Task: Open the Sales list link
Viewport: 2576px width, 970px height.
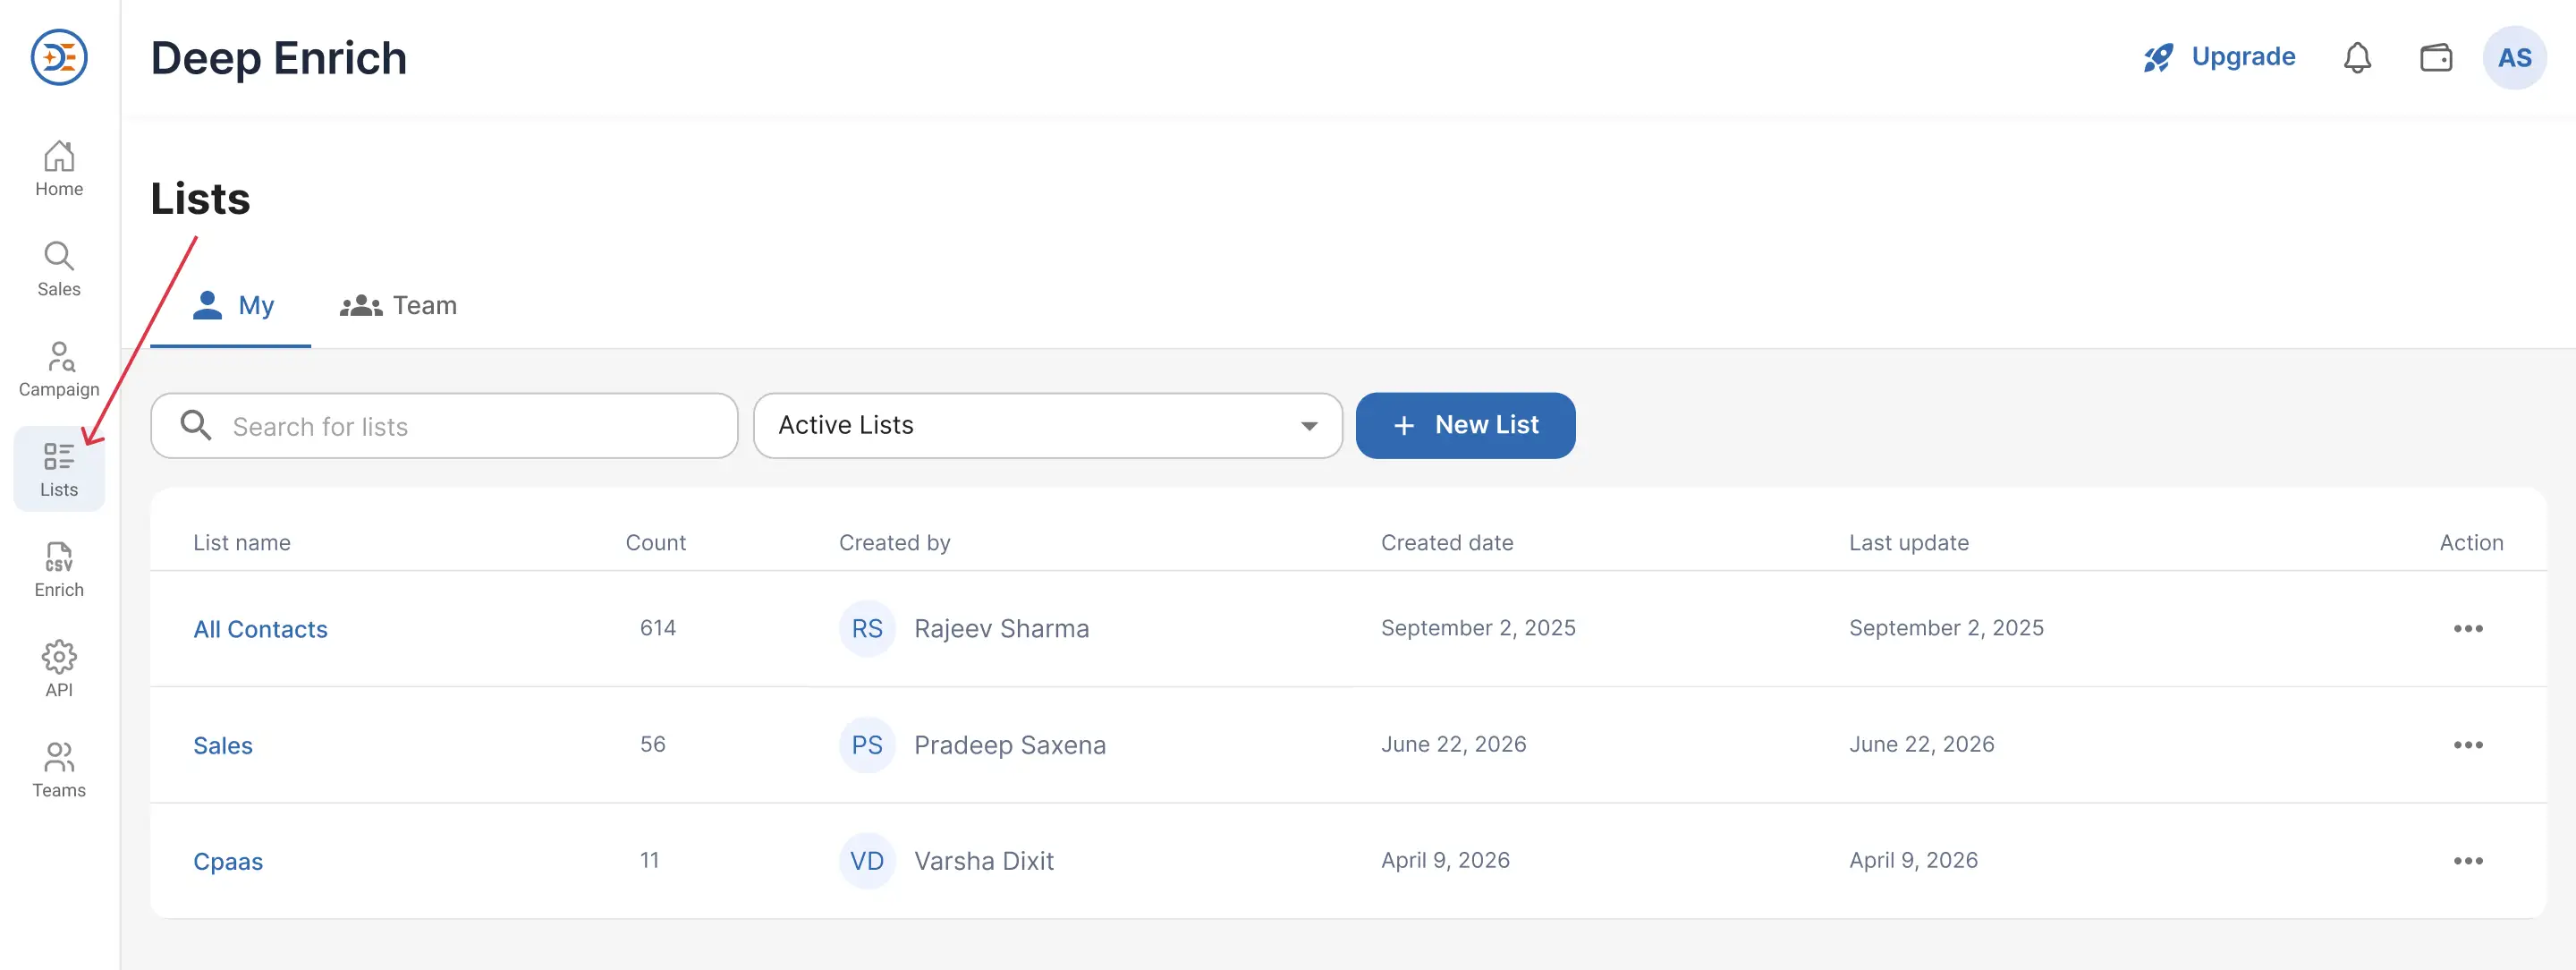Action: click(x=223, y=745)
